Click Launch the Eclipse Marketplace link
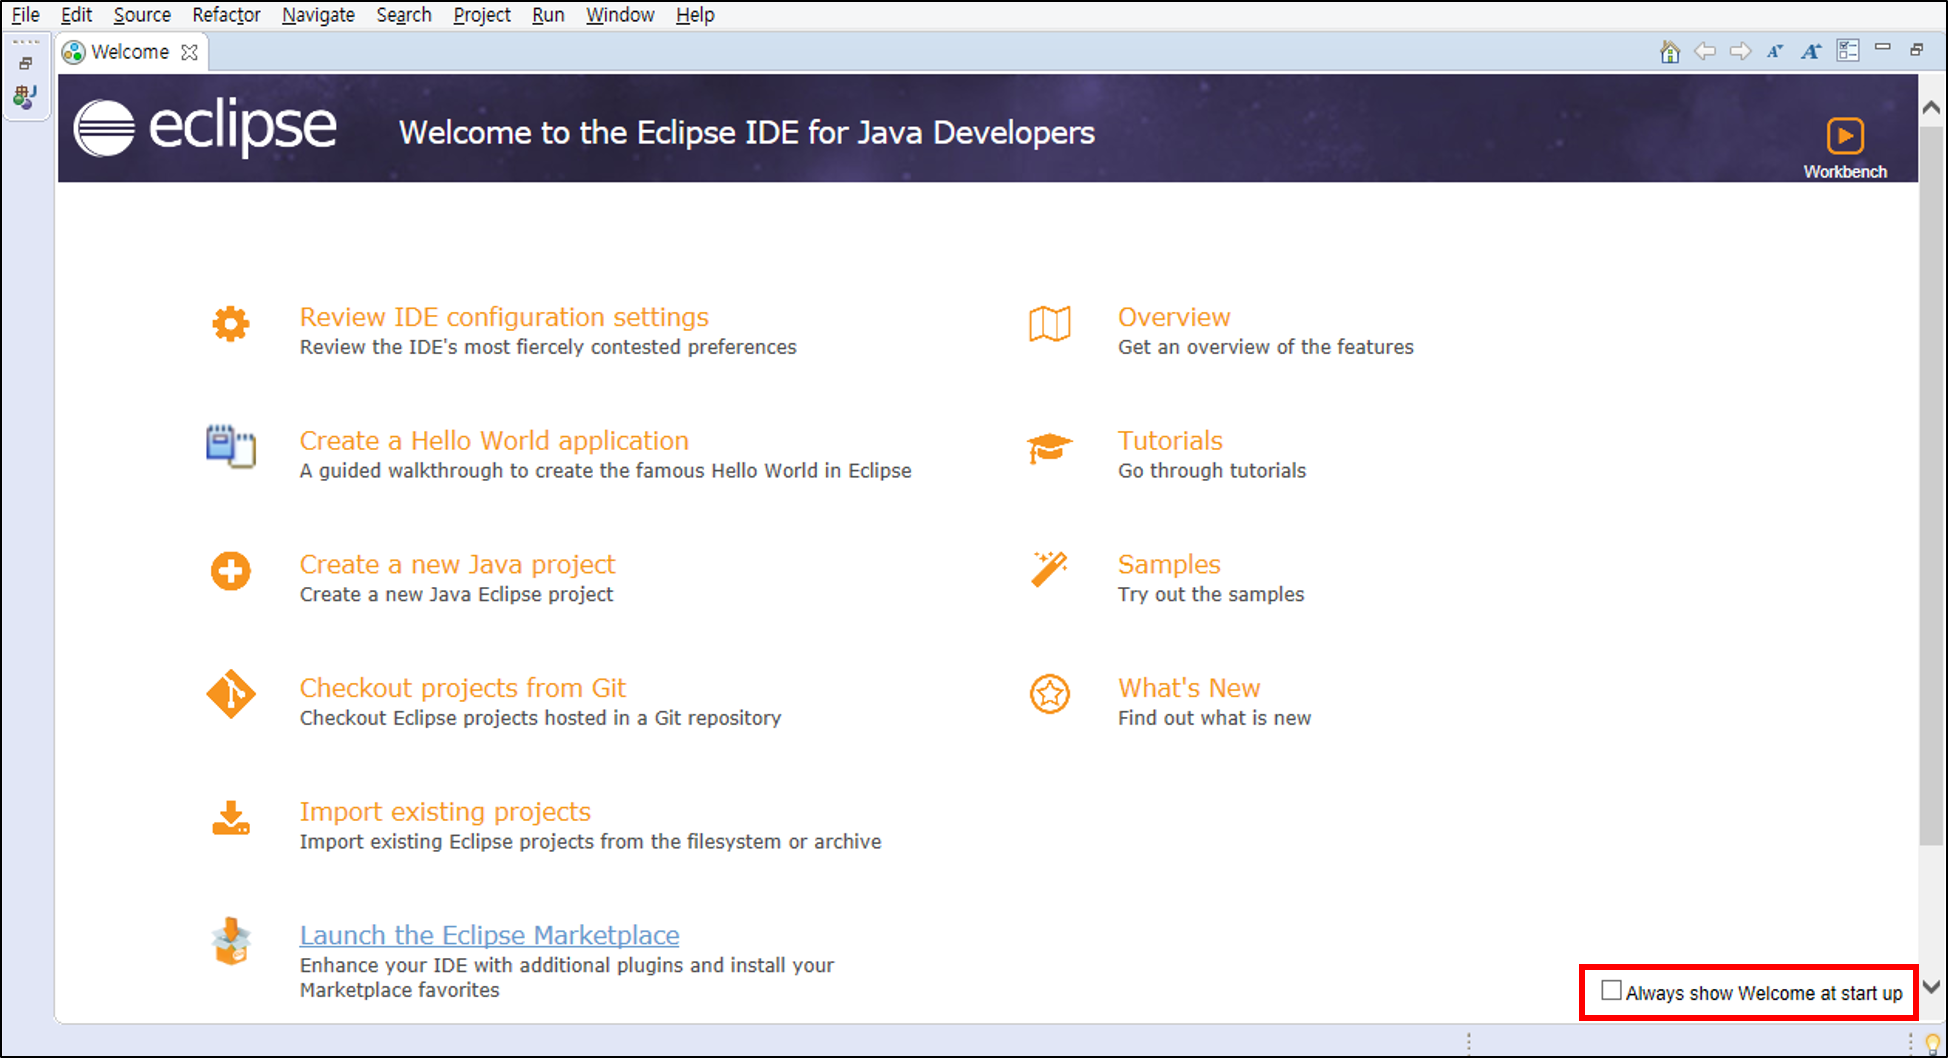Screen dimensions: 1948x1058 click(490, 935)
